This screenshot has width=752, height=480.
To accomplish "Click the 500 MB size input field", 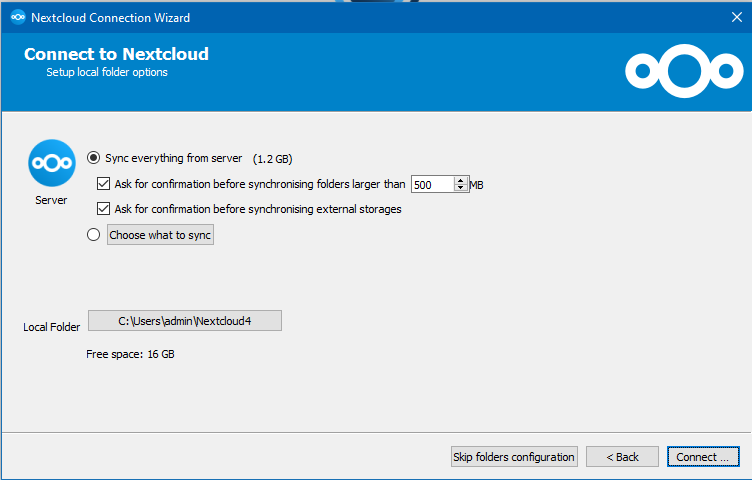I will 432,184.
